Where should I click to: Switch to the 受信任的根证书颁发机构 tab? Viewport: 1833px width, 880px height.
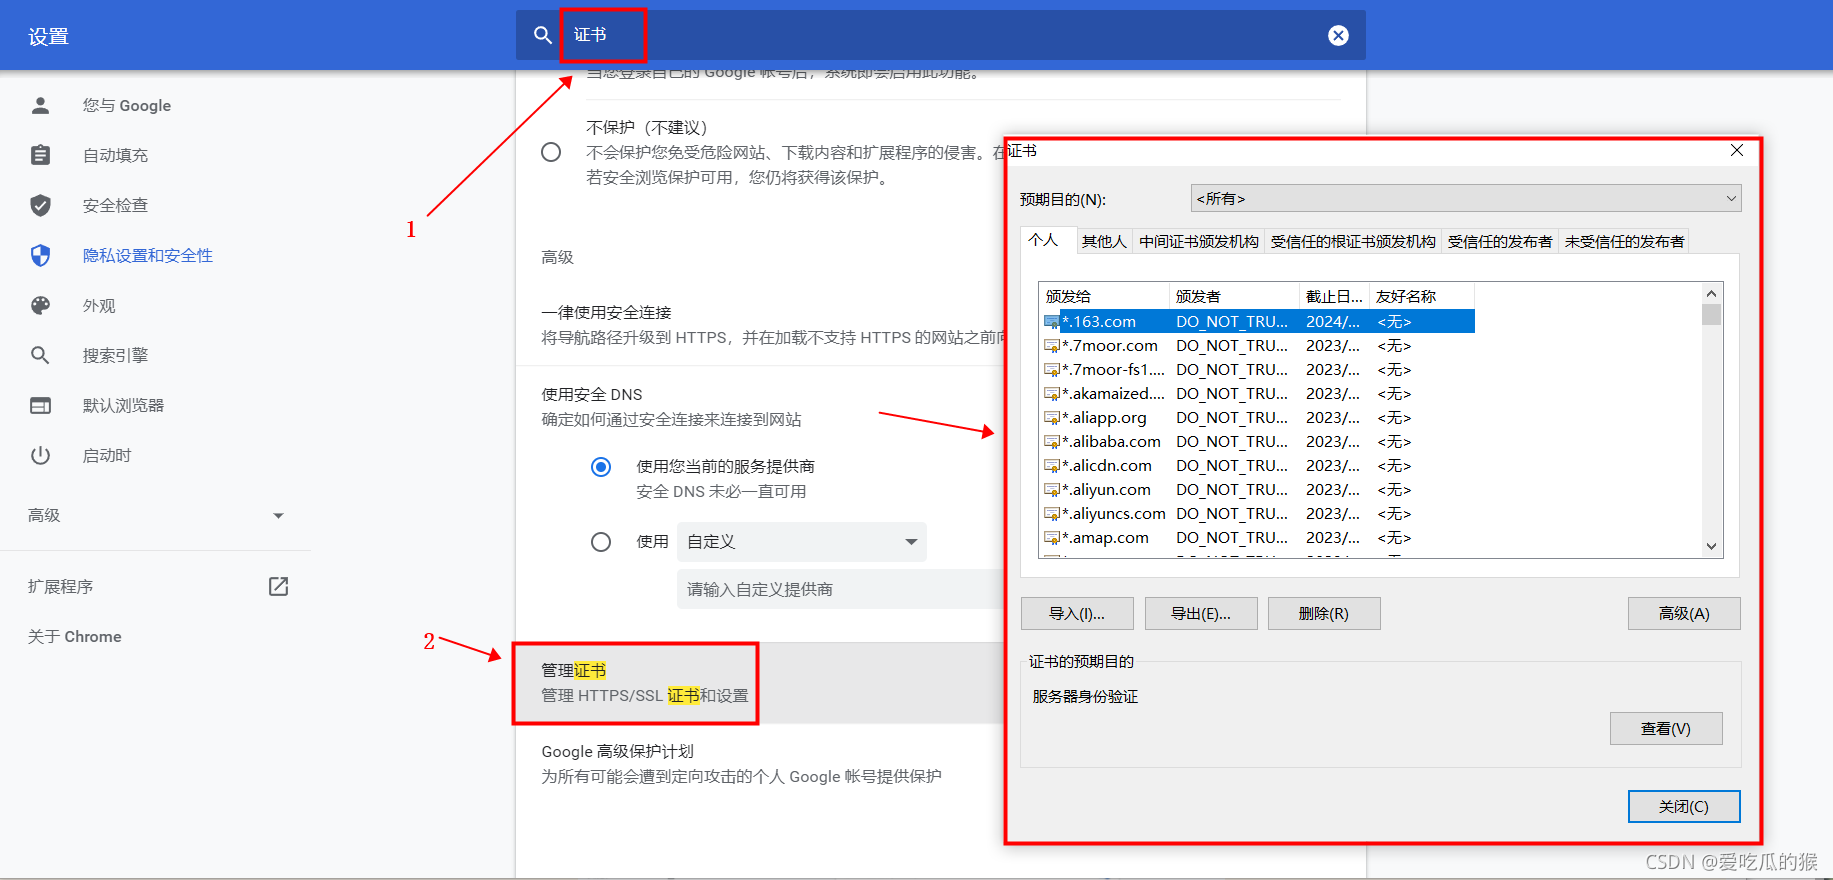coord(1353,241)
